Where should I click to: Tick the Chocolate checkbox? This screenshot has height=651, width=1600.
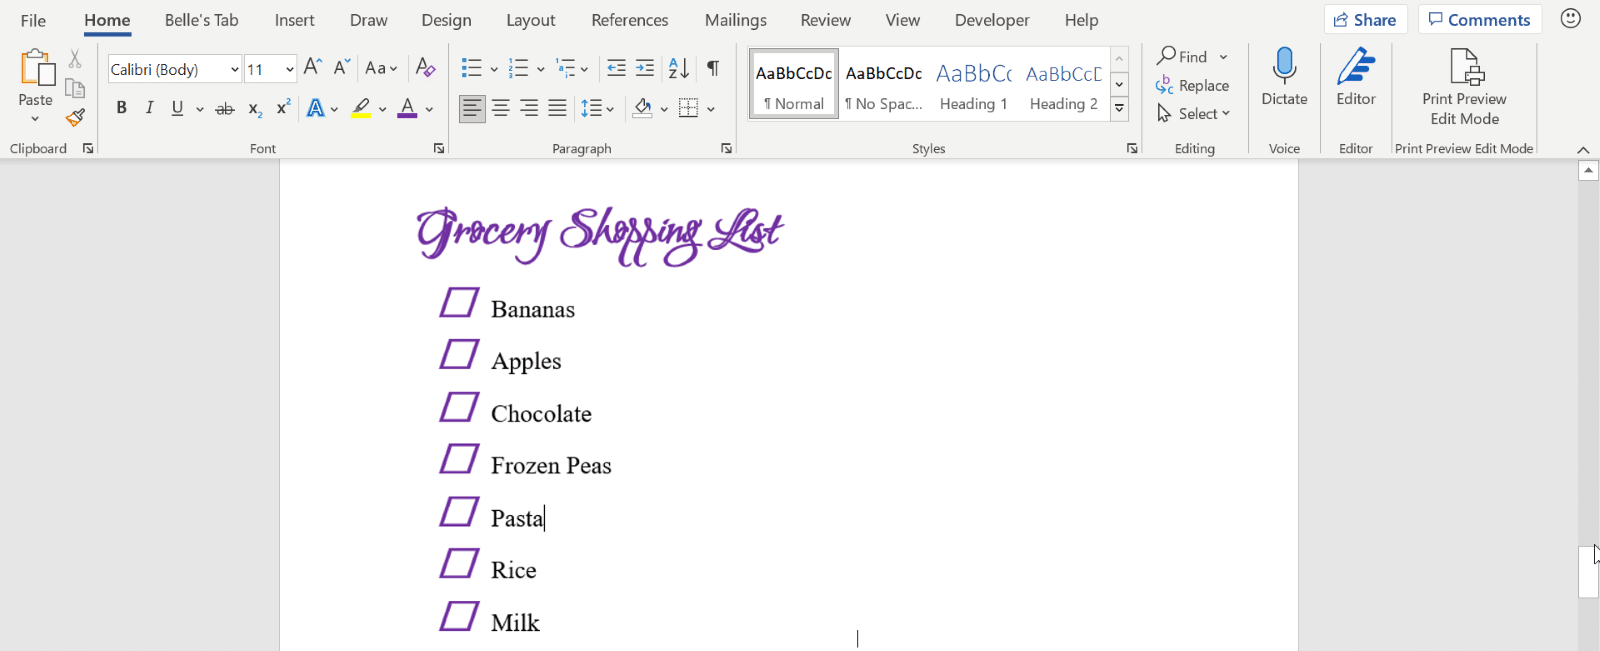(459, 407)
